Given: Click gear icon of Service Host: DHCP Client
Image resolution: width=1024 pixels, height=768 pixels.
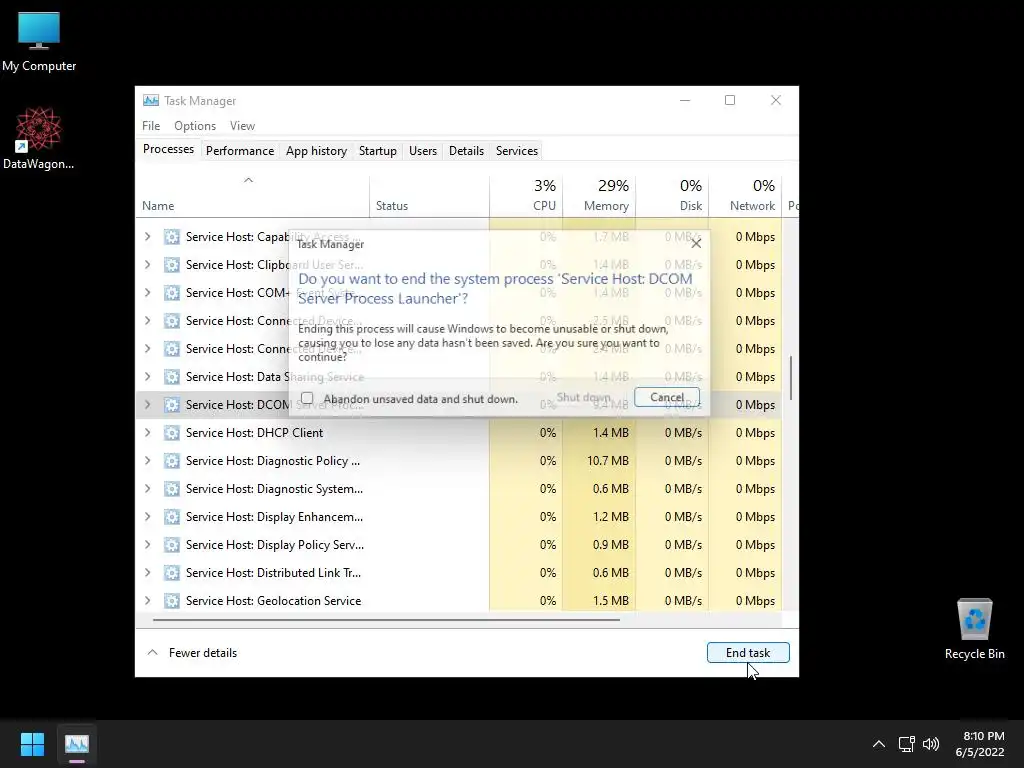Looking at the screenshot, I should [x=172, y=433].
